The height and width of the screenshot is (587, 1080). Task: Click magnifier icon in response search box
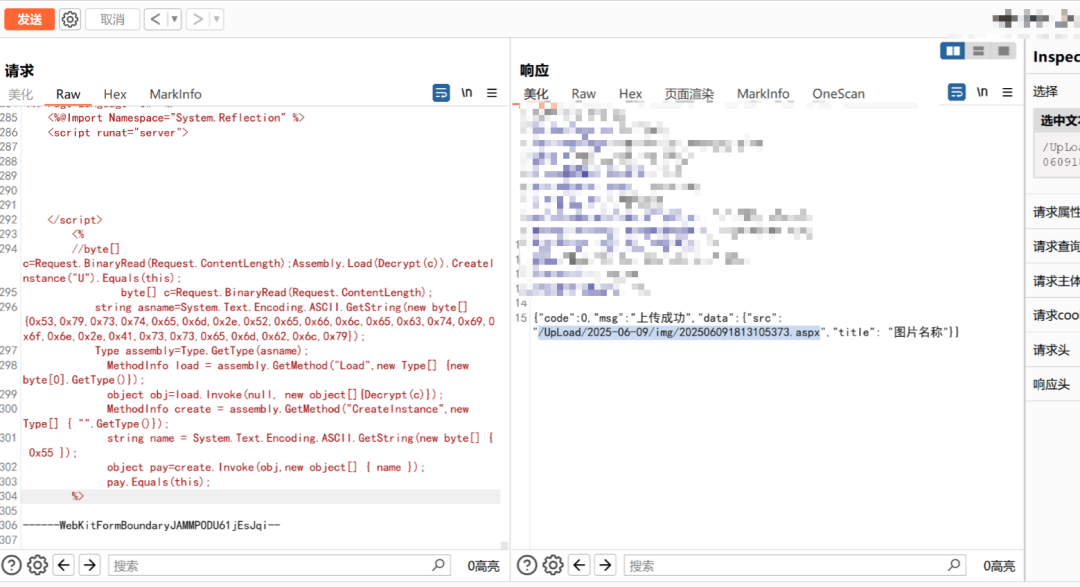point(953,565)
